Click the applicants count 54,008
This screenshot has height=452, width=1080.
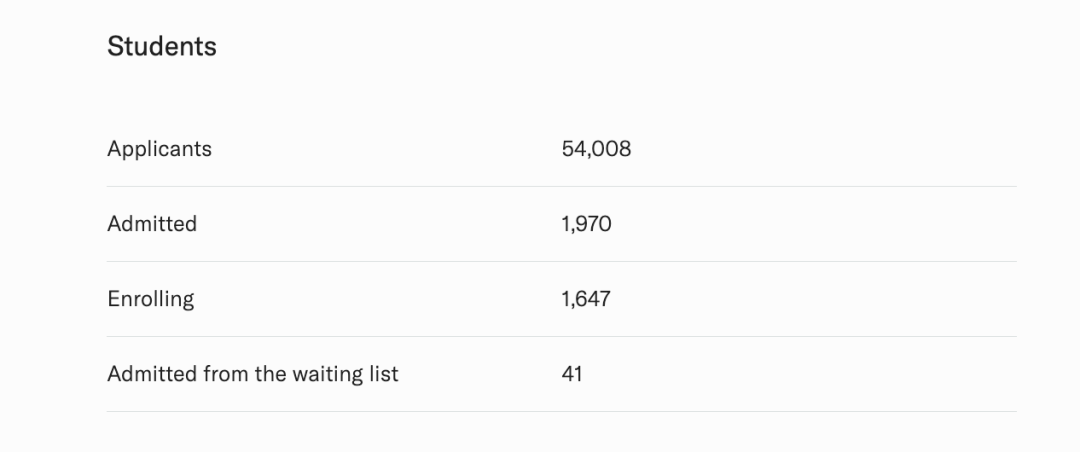(x=596, y=149)
